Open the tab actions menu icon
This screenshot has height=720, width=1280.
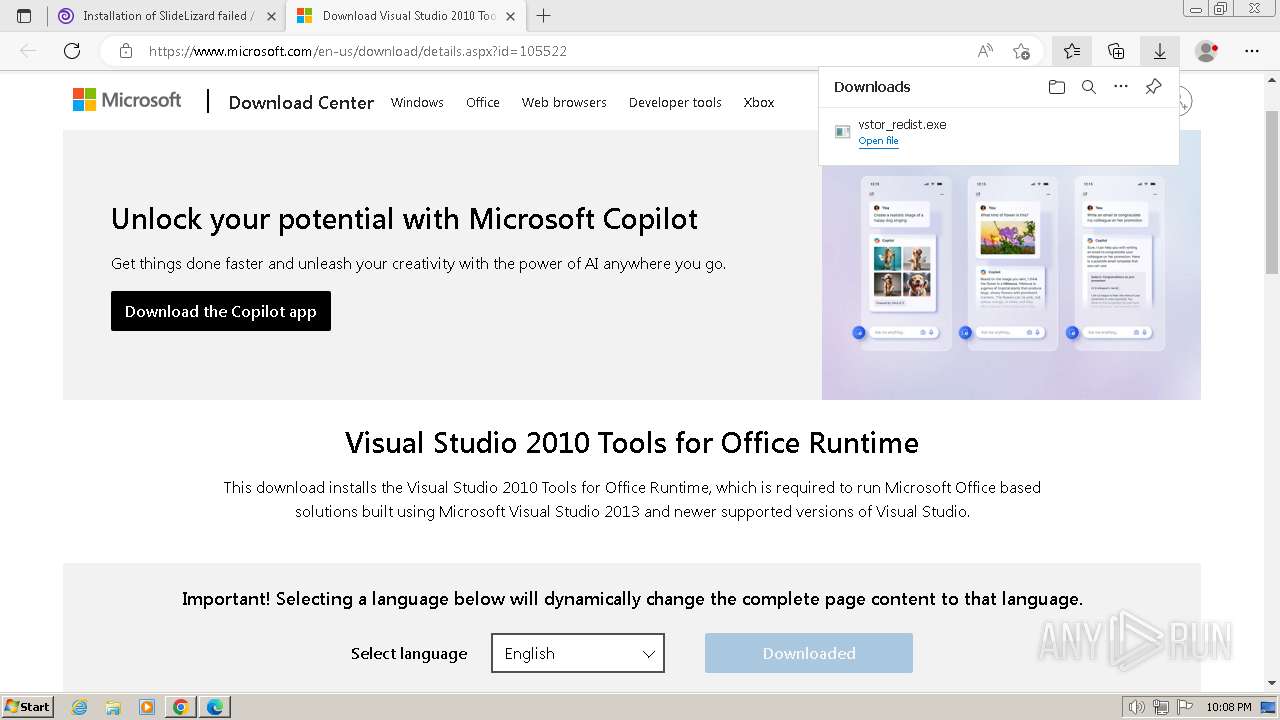pos(24,16)
